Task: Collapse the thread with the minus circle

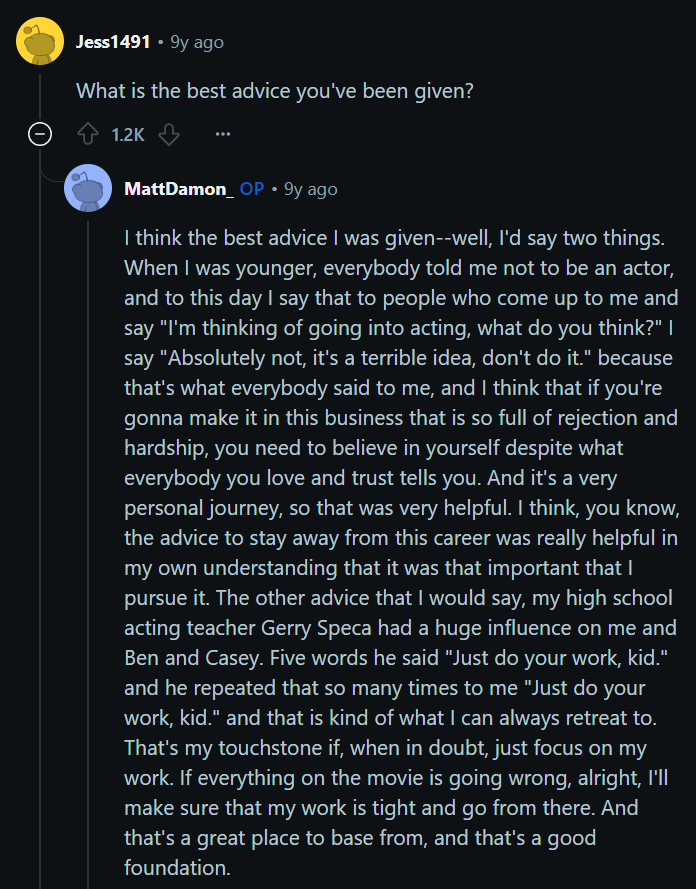Action: point(40,134)
